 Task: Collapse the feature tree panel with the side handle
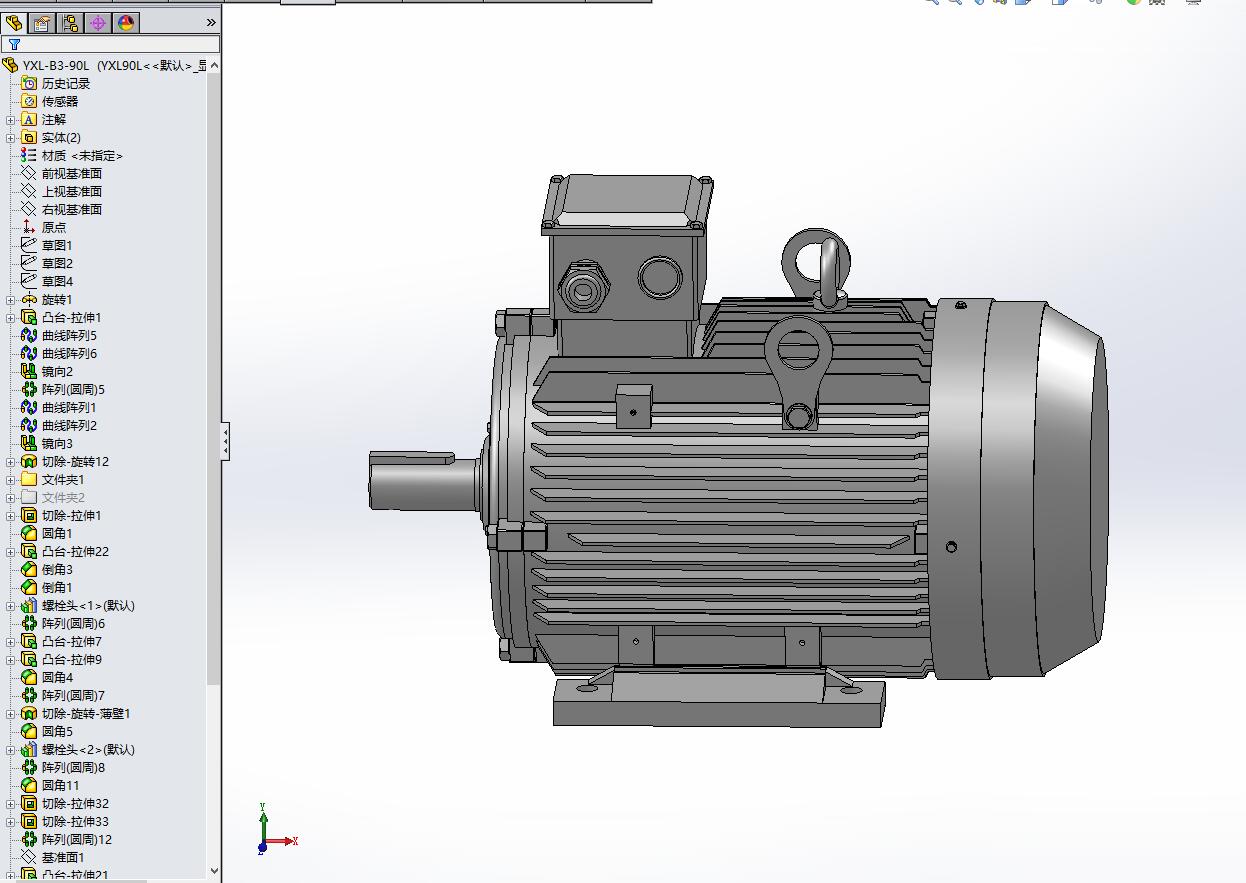(225, 441)
